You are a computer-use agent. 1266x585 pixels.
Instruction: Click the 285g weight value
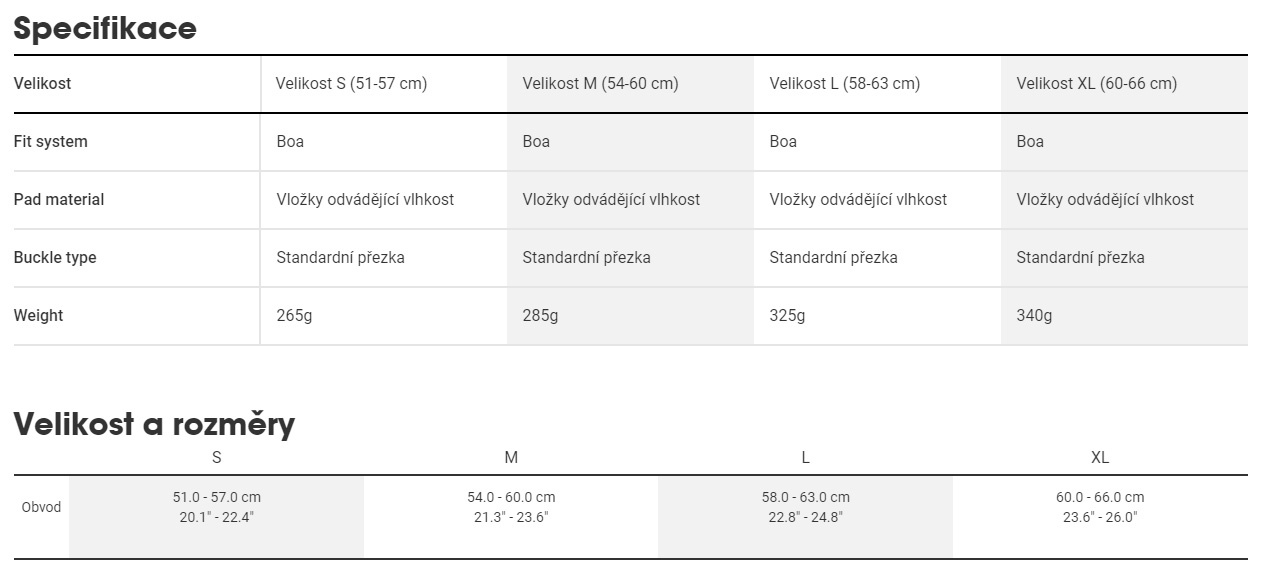(540, 316)
